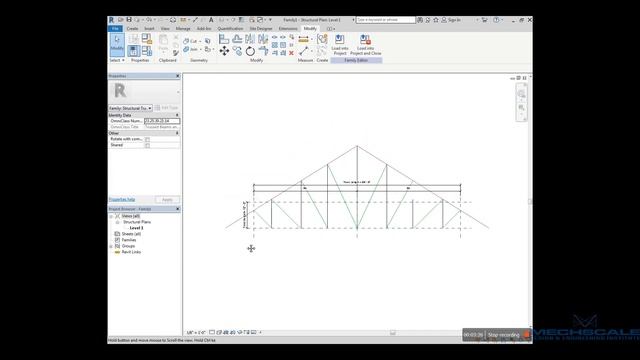
Task: Click the Copy tool icon next to Move
Action: [x=237, y=51]
